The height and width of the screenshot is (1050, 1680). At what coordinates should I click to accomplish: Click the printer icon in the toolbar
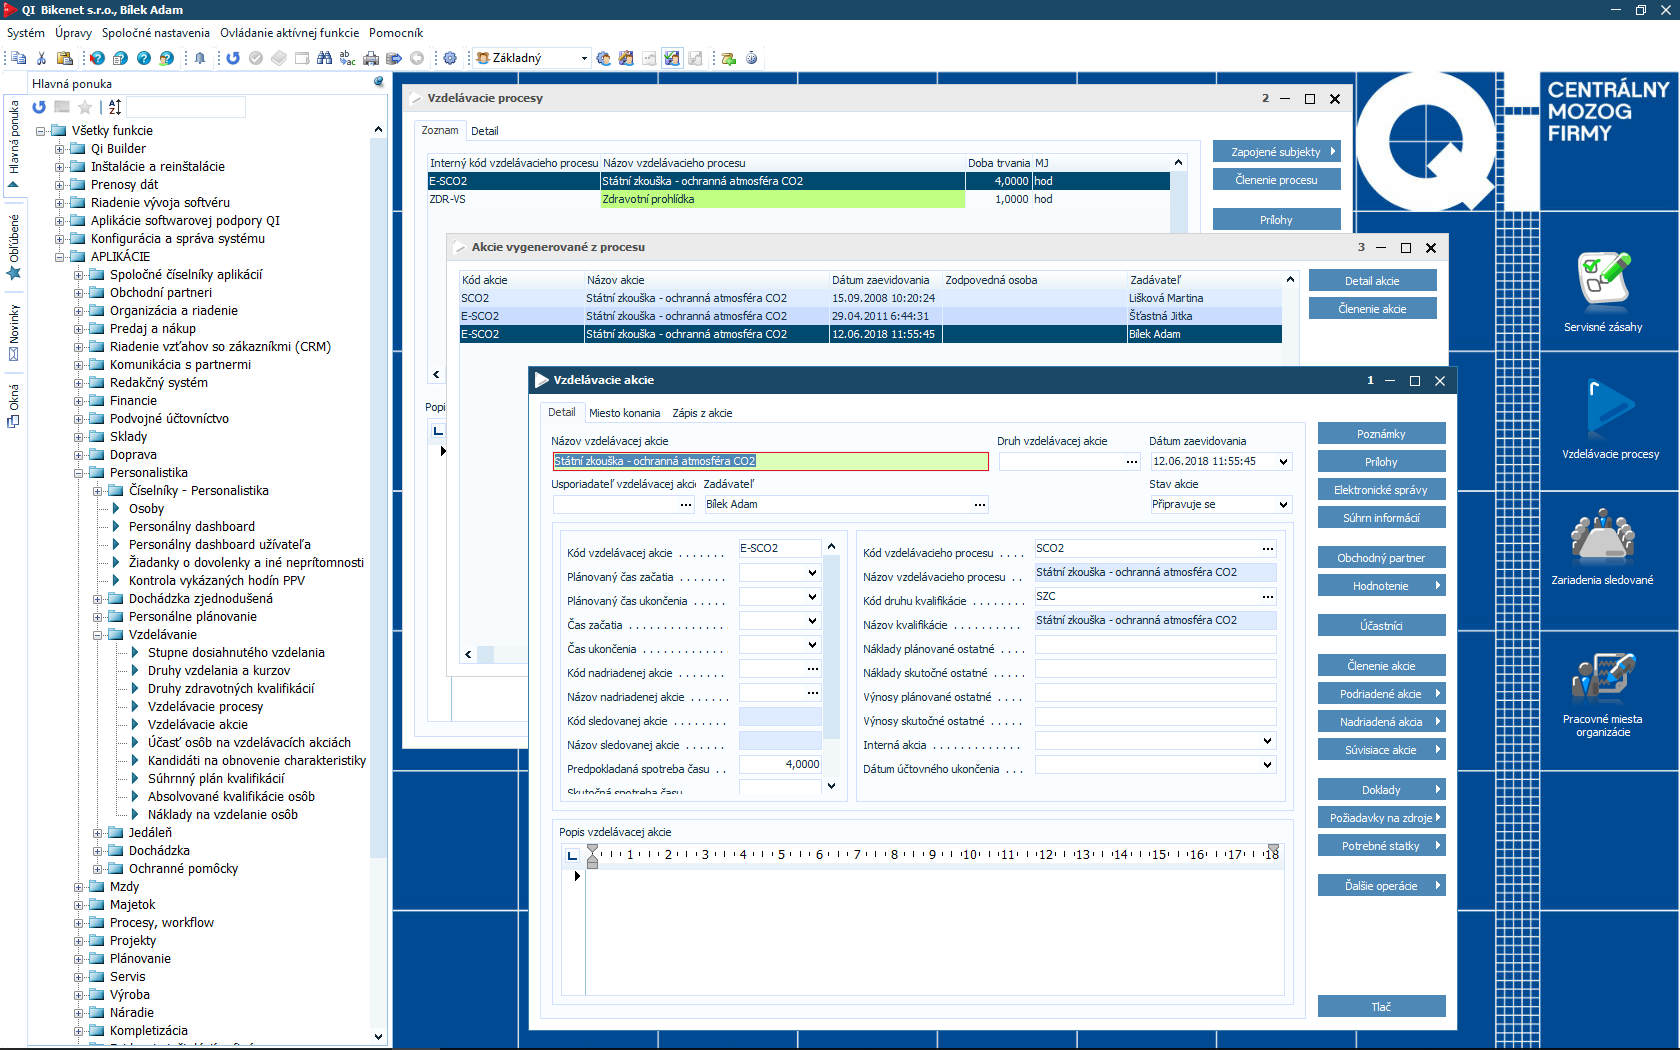point(371,58)
